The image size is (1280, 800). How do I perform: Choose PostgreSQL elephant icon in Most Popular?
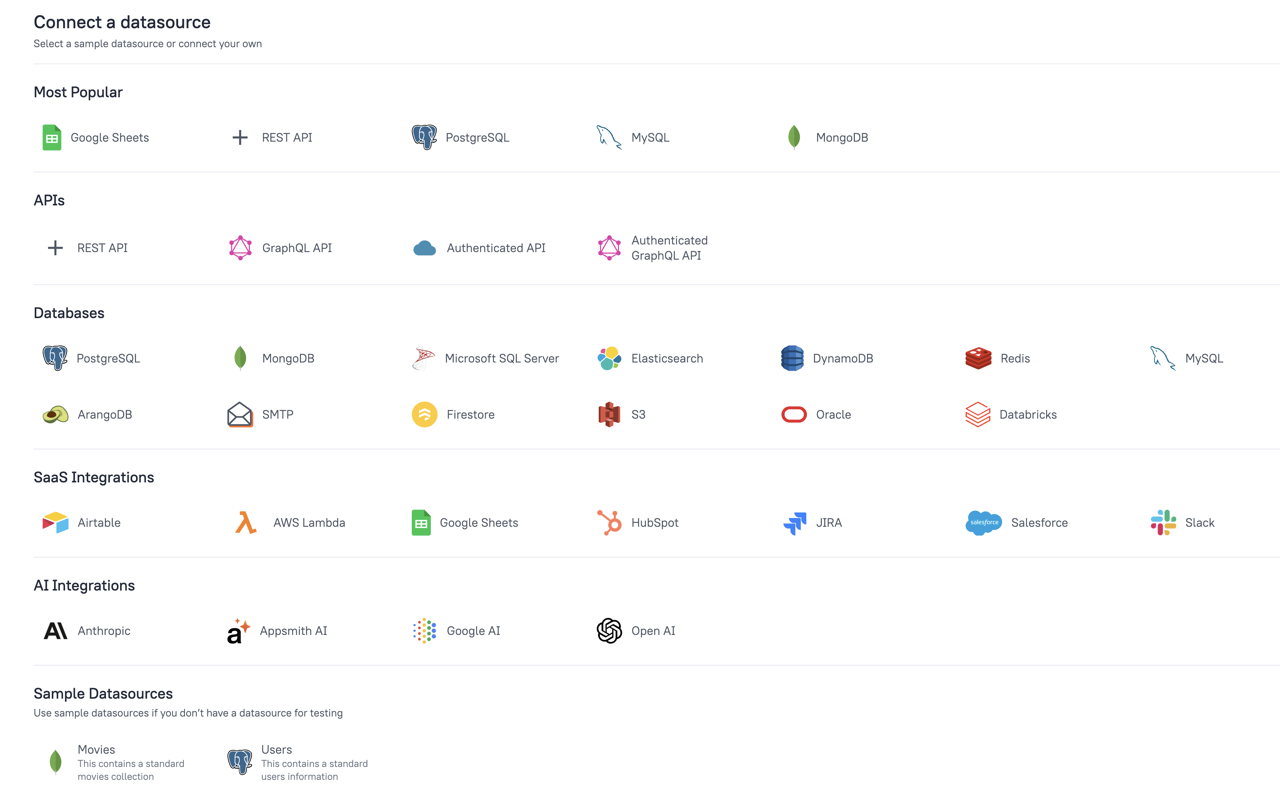(x=424, y=137)
